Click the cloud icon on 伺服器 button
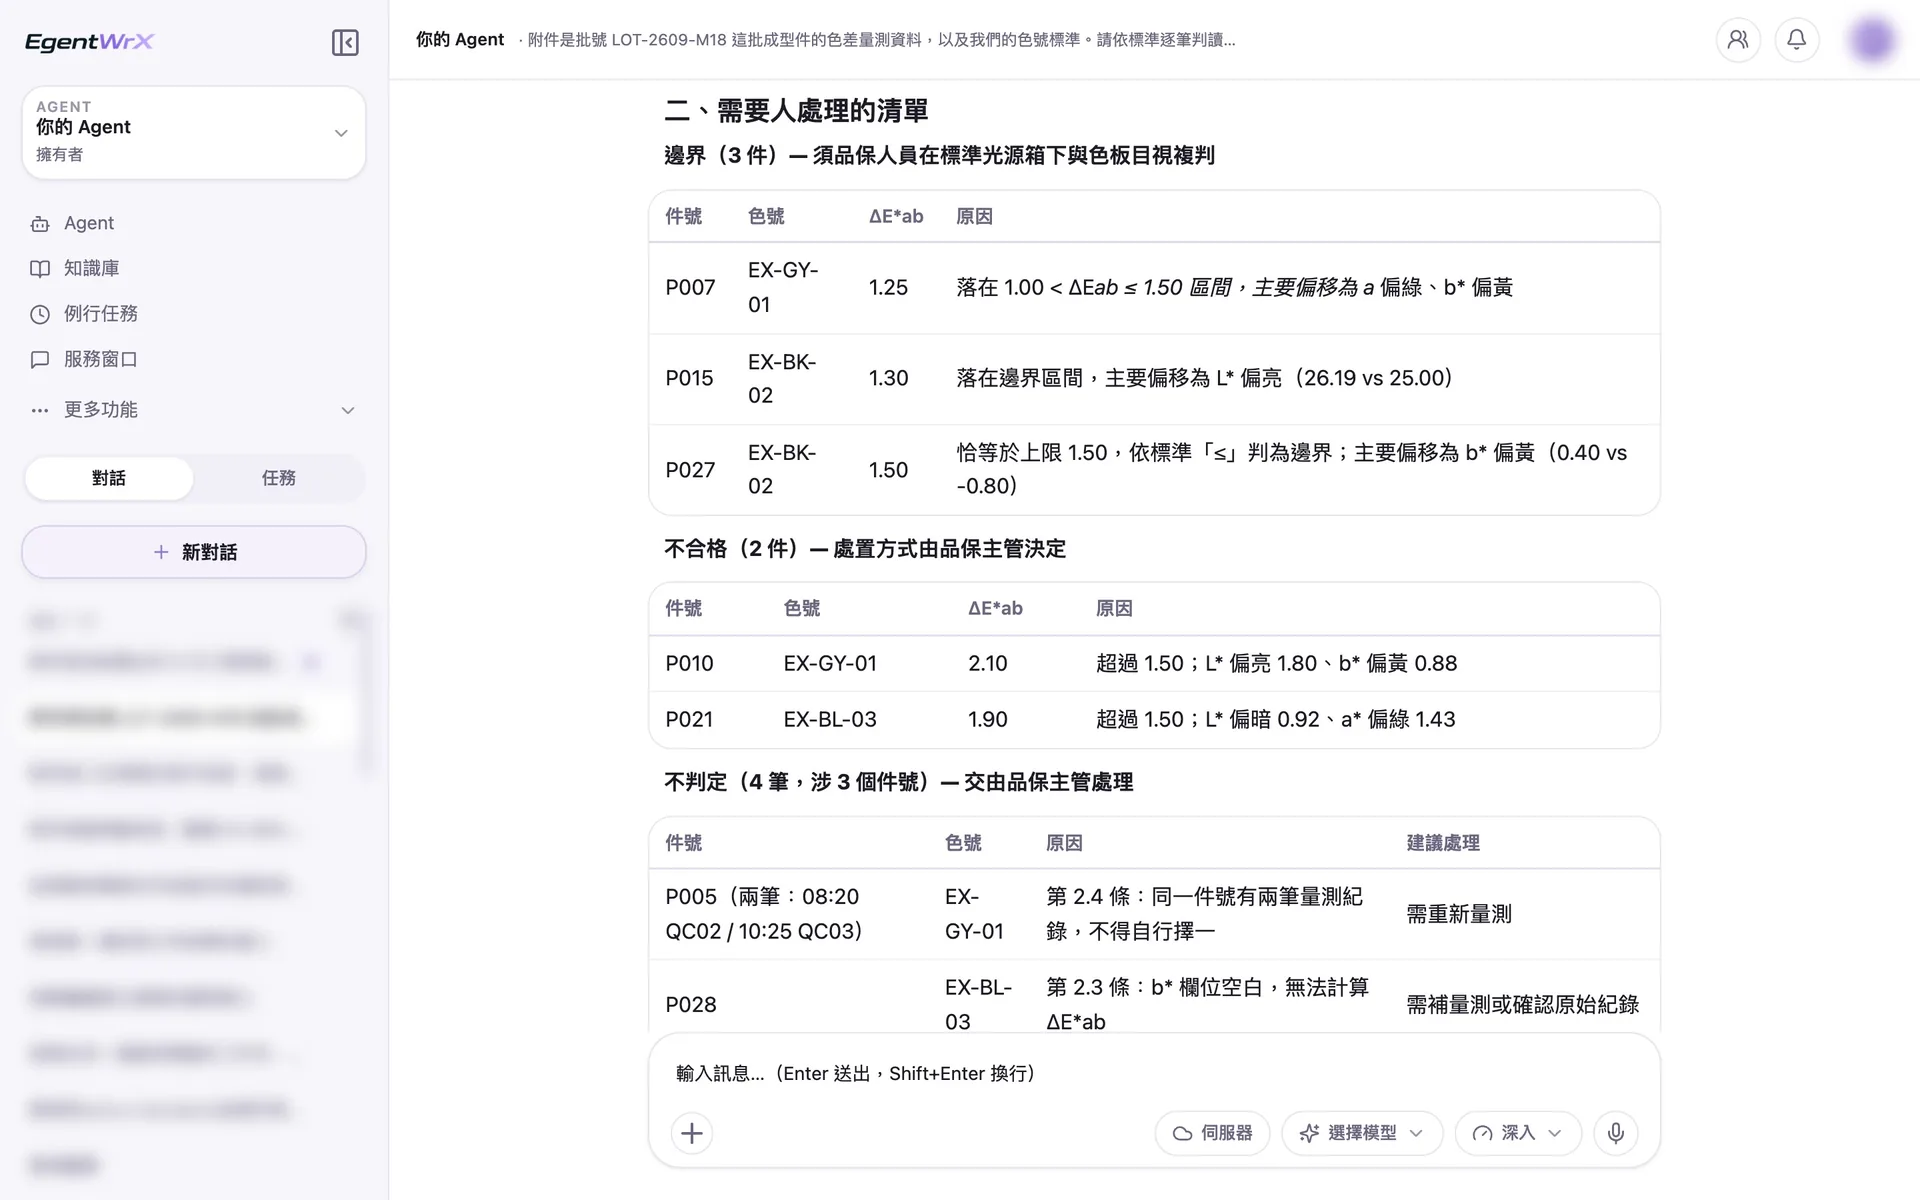Viewport: 1920px width, 1200px height. (x=1183, y=1133)
